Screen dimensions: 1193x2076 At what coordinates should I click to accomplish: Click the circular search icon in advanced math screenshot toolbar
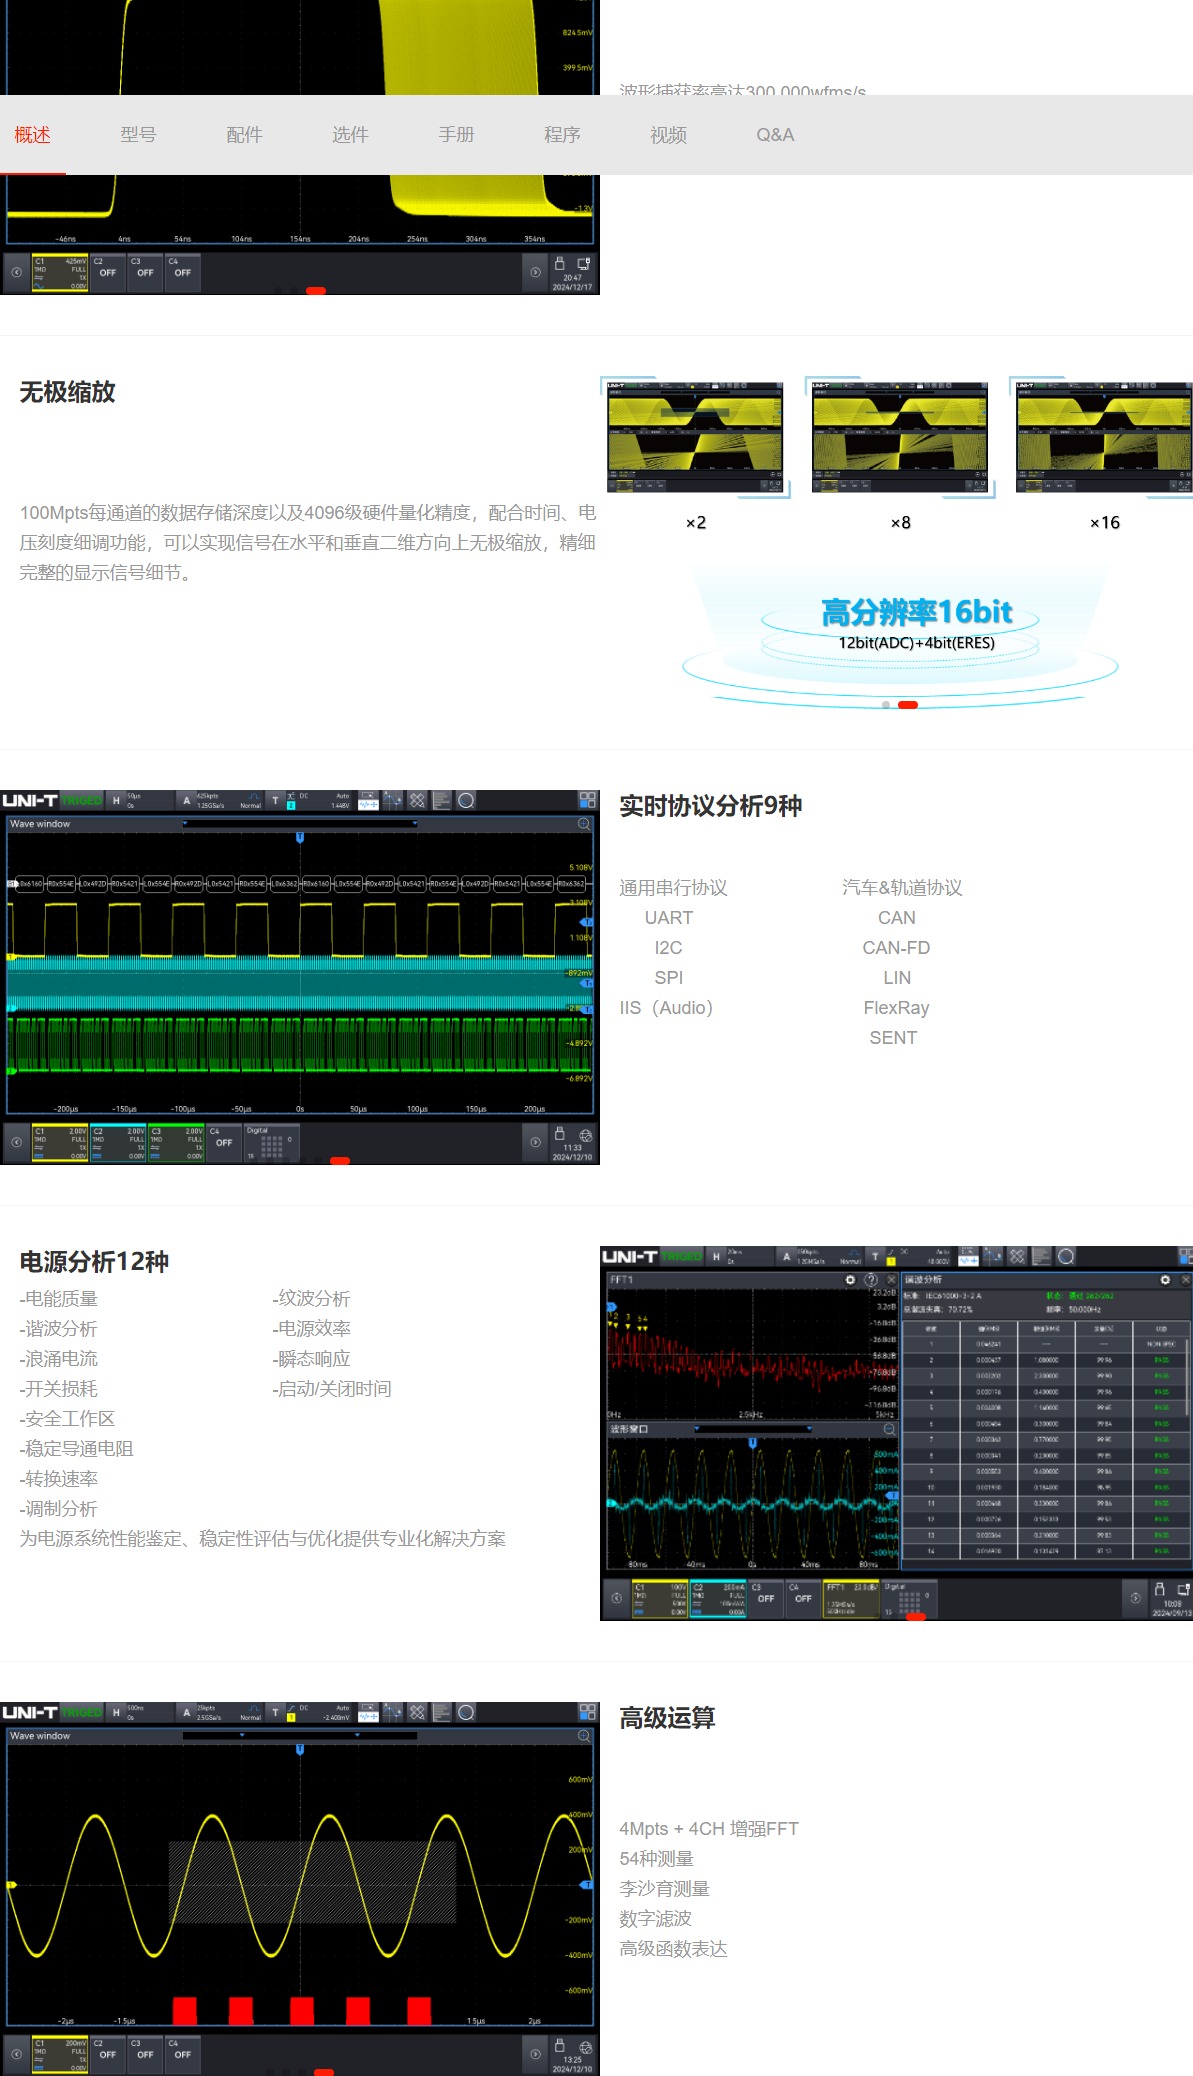(x=466, y=1712)
